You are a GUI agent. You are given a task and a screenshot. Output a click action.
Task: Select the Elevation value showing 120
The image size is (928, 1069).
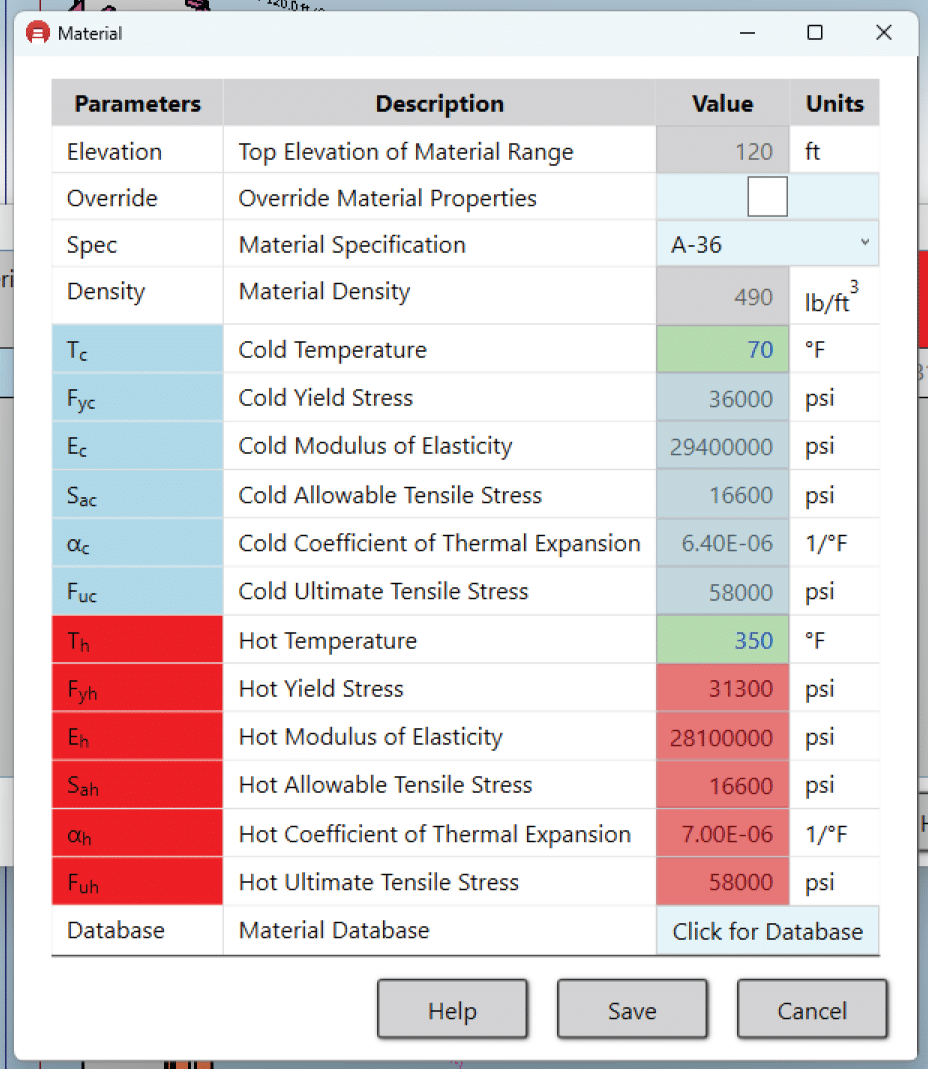[x=720, y=151]
